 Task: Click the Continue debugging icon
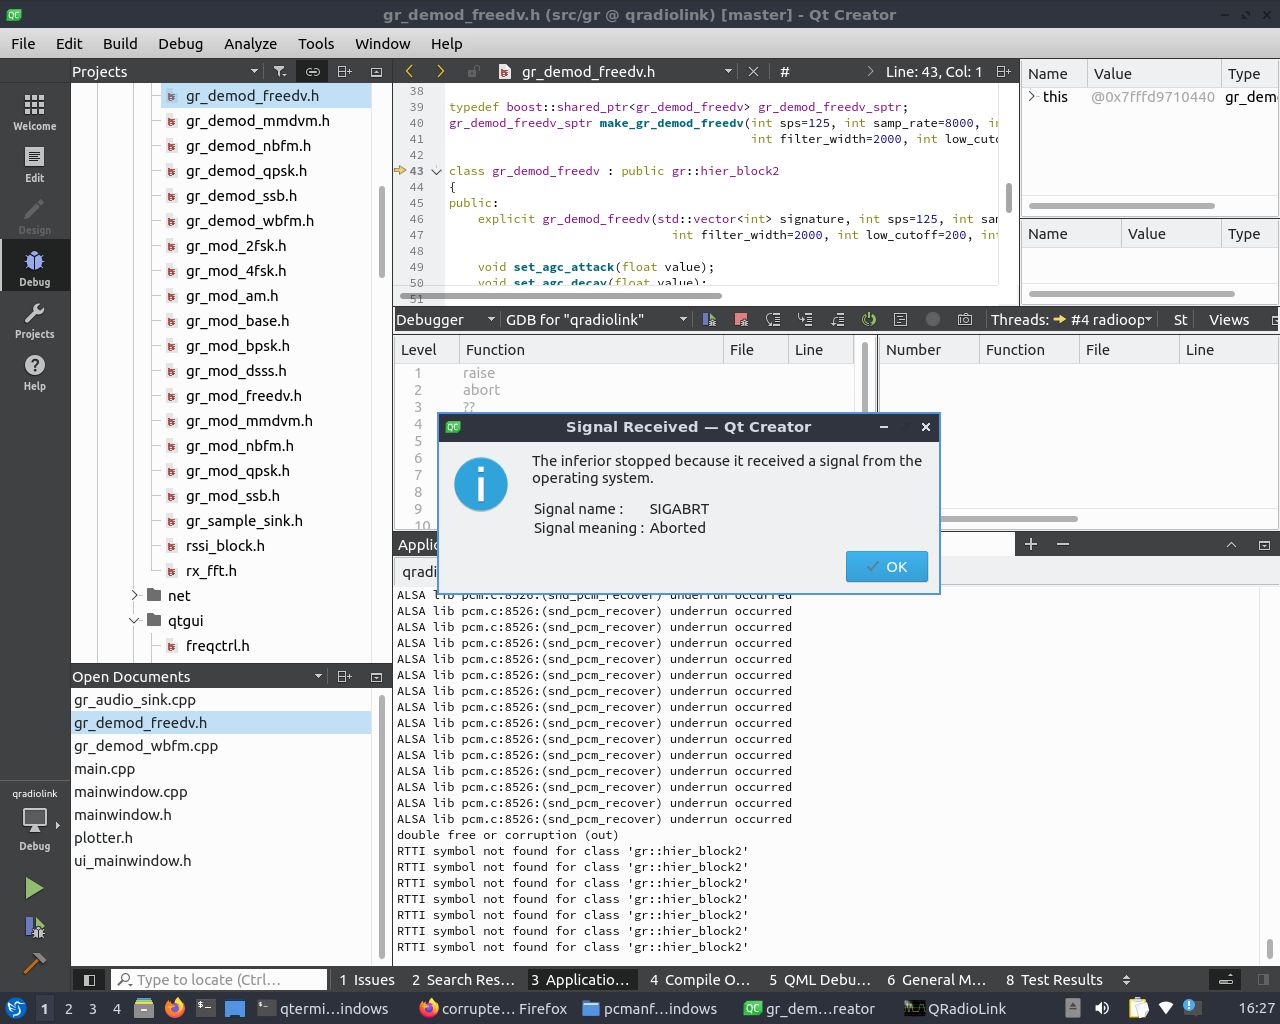(x=709, y=319)
